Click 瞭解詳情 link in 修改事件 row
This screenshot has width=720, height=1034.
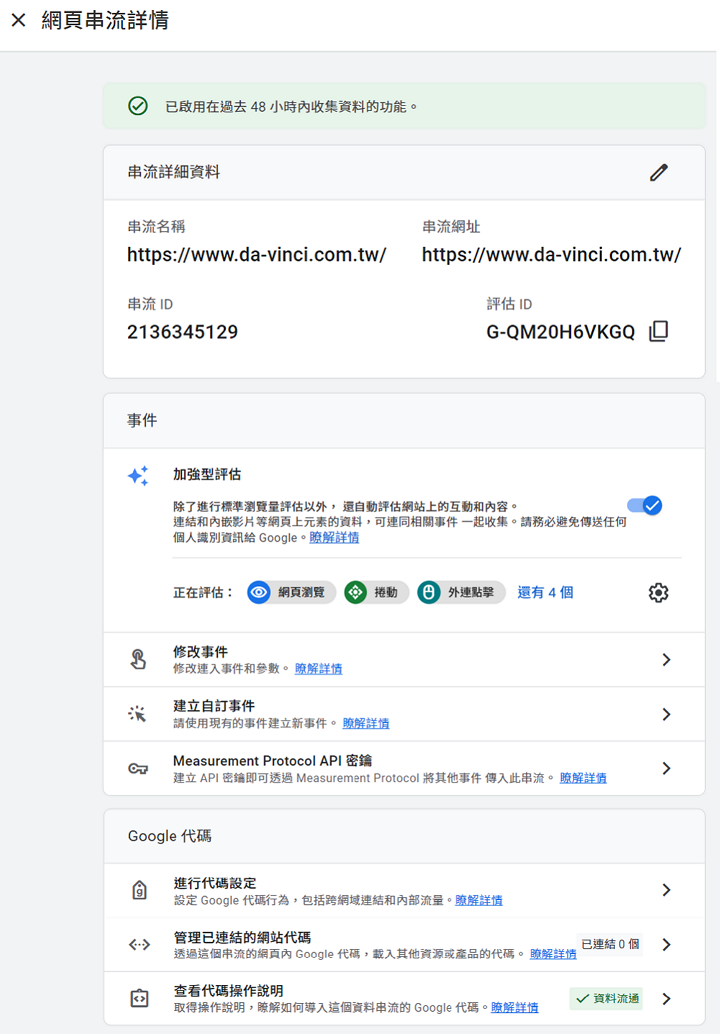coord(318,669)
